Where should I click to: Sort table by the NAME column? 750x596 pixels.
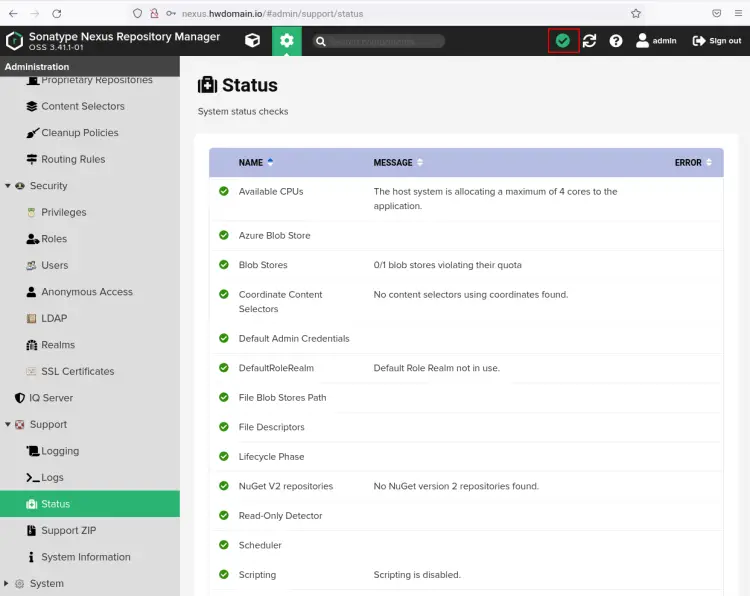pyautogui.click(x=256, y=163)
